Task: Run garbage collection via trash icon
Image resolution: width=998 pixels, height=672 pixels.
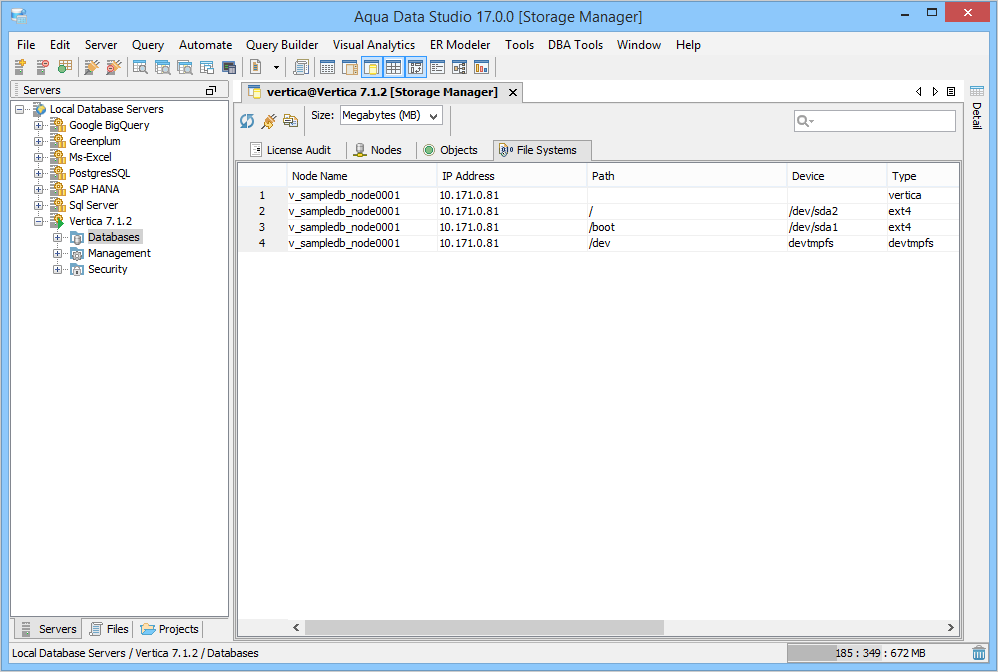Action: (x=979, y=653)
